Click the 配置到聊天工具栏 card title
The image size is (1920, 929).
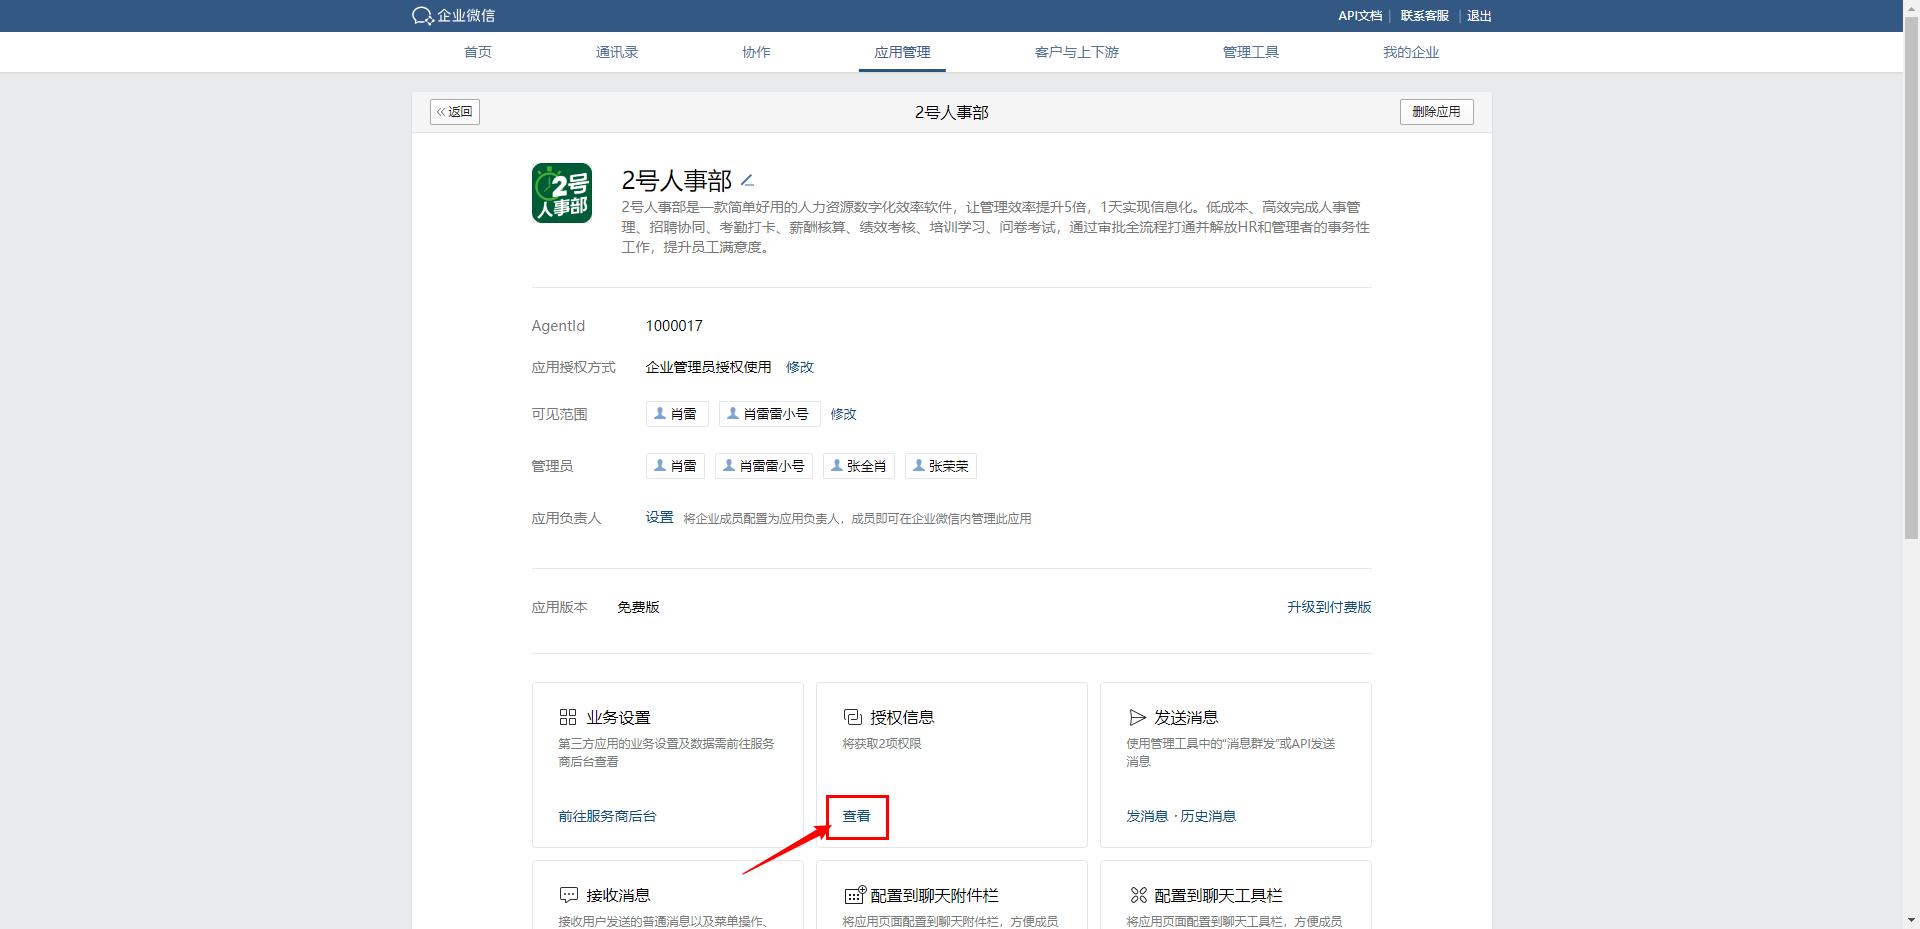pos(1218,895)
